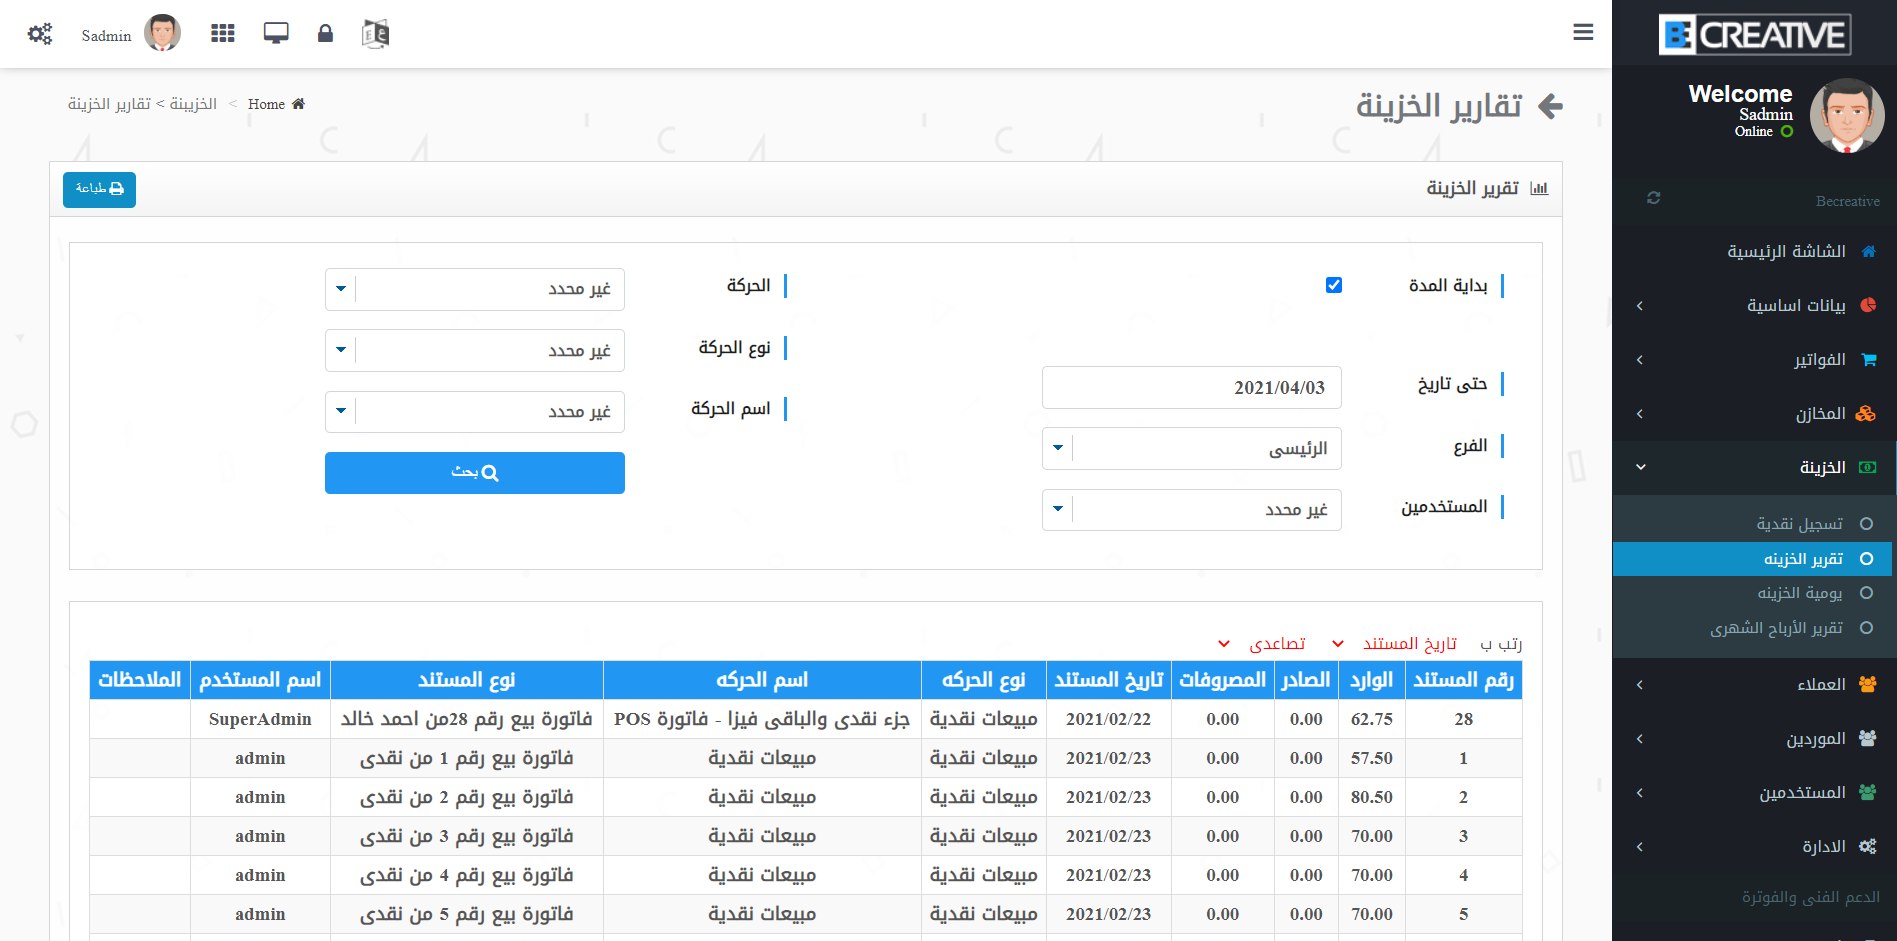Image resolution: width=1897 pixels, height=941 pixels.
Task: Click the monitor display icon
Action: 276,34
